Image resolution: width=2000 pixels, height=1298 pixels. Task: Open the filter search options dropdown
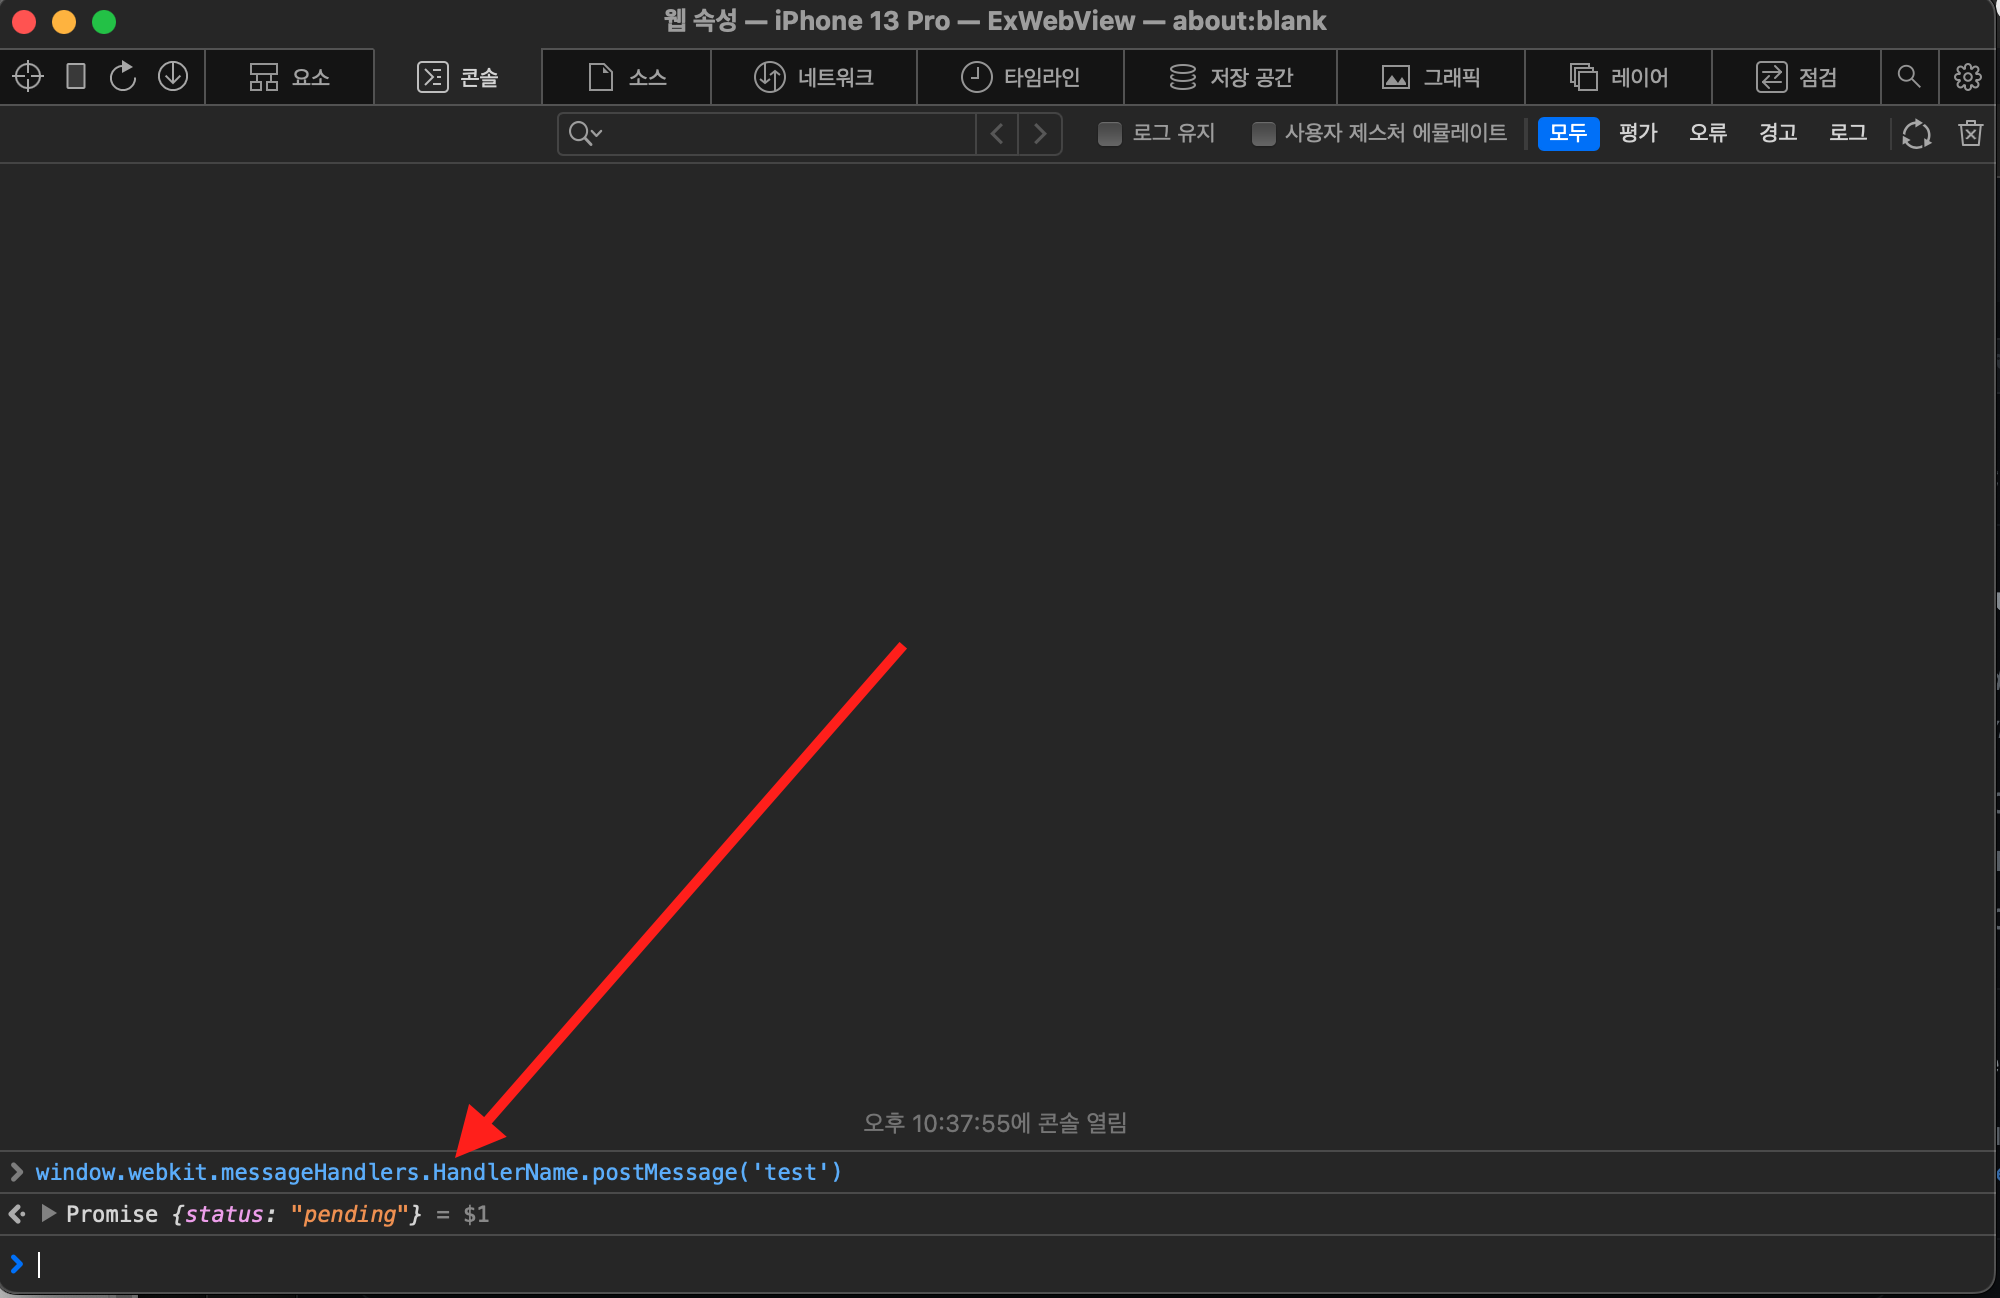point(585,133)
